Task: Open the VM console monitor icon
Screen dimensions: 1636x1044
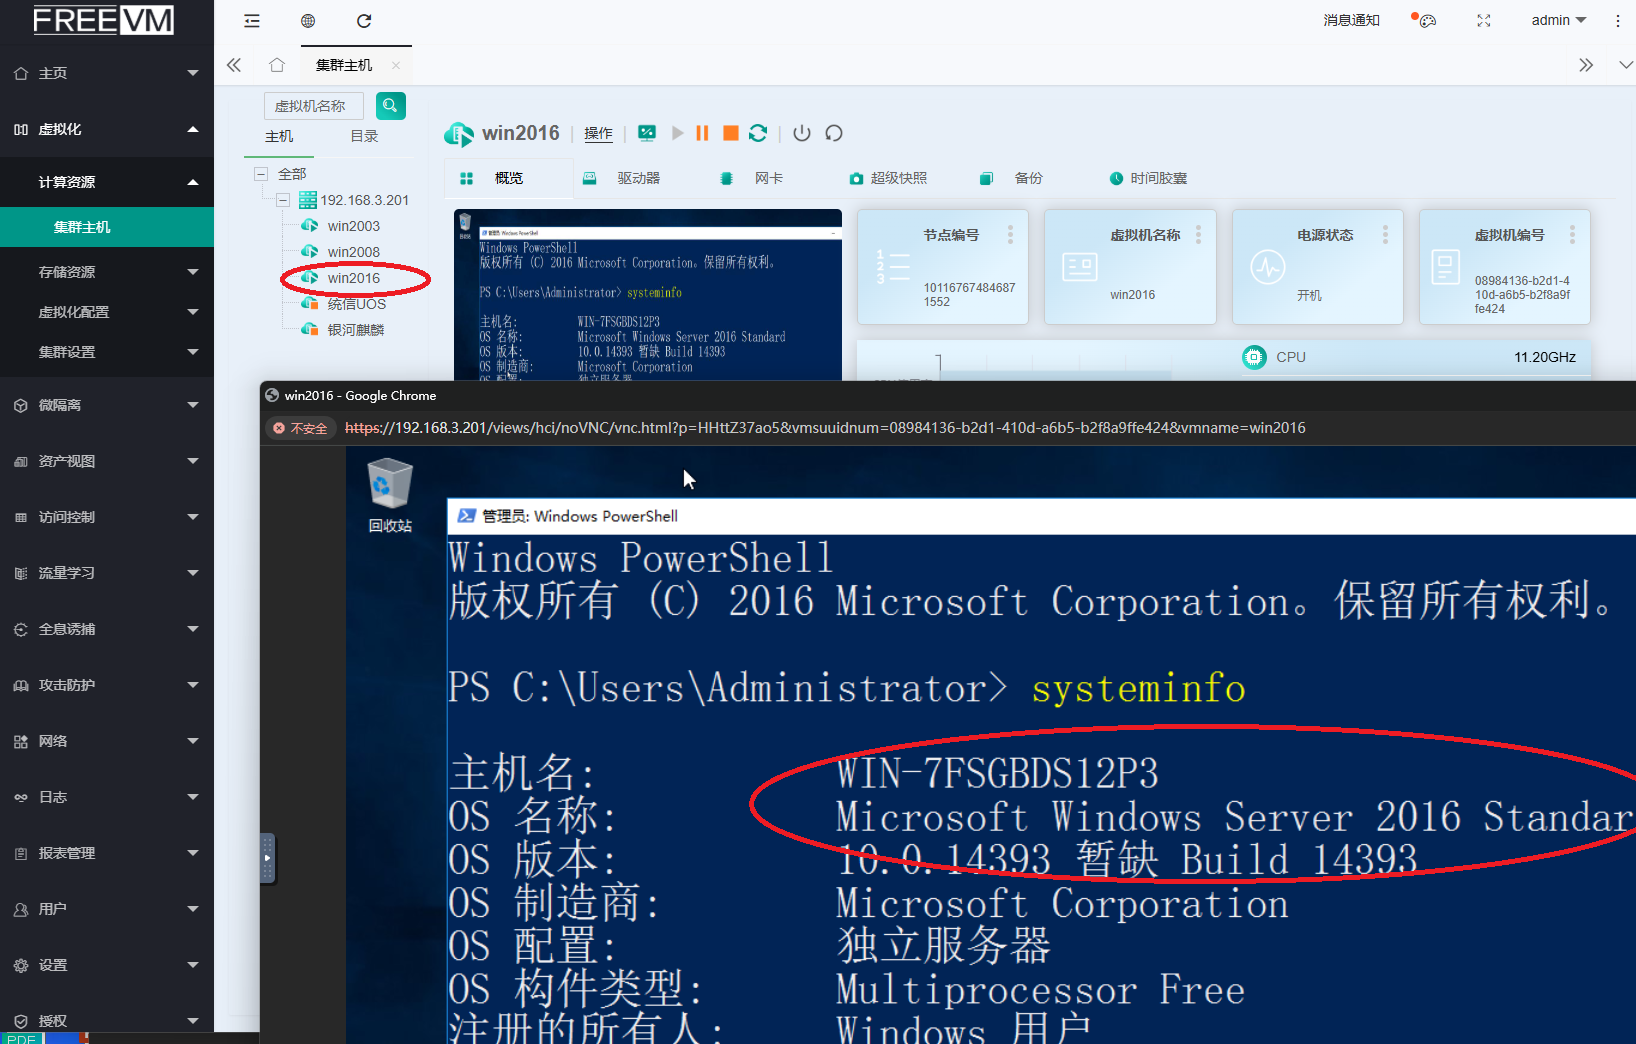Action: (x=647, y=133)
